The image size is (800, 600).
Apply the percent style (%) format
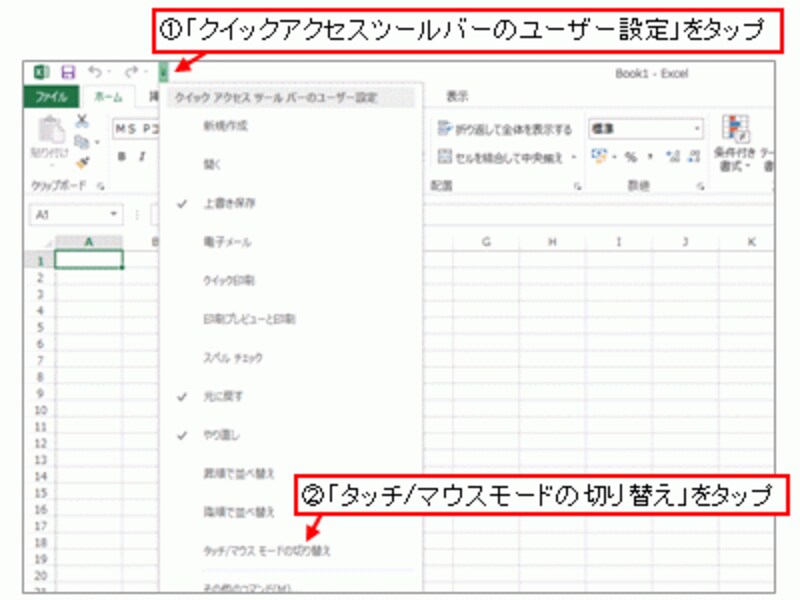tap(631, 157)
